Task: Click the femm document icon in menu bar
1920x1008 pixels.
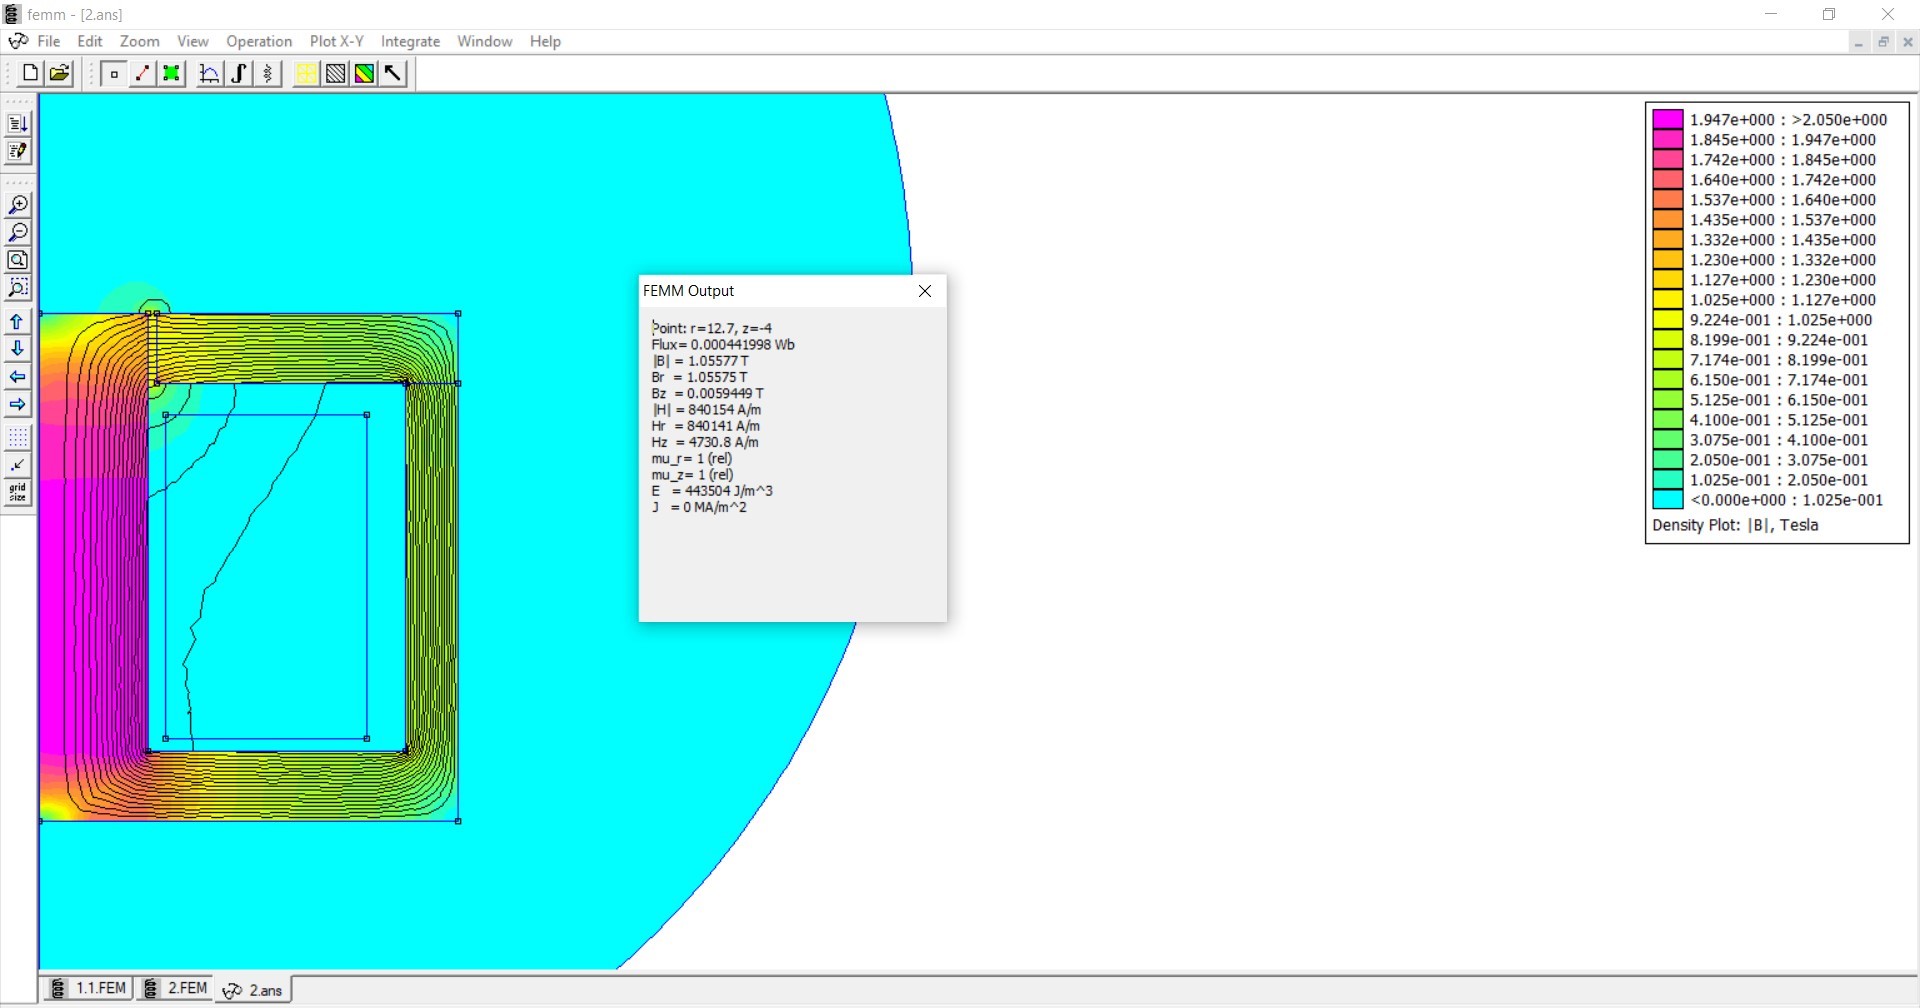Action: (18, 41)
